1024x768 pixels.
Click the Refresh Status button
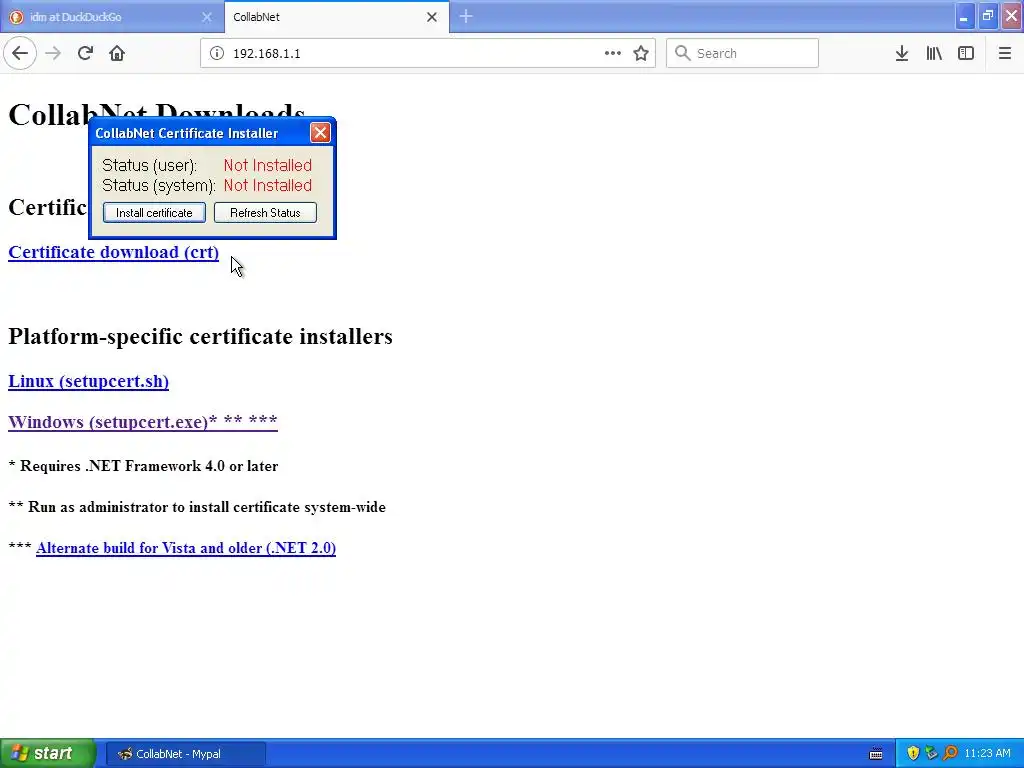click(x=265, y=212)
